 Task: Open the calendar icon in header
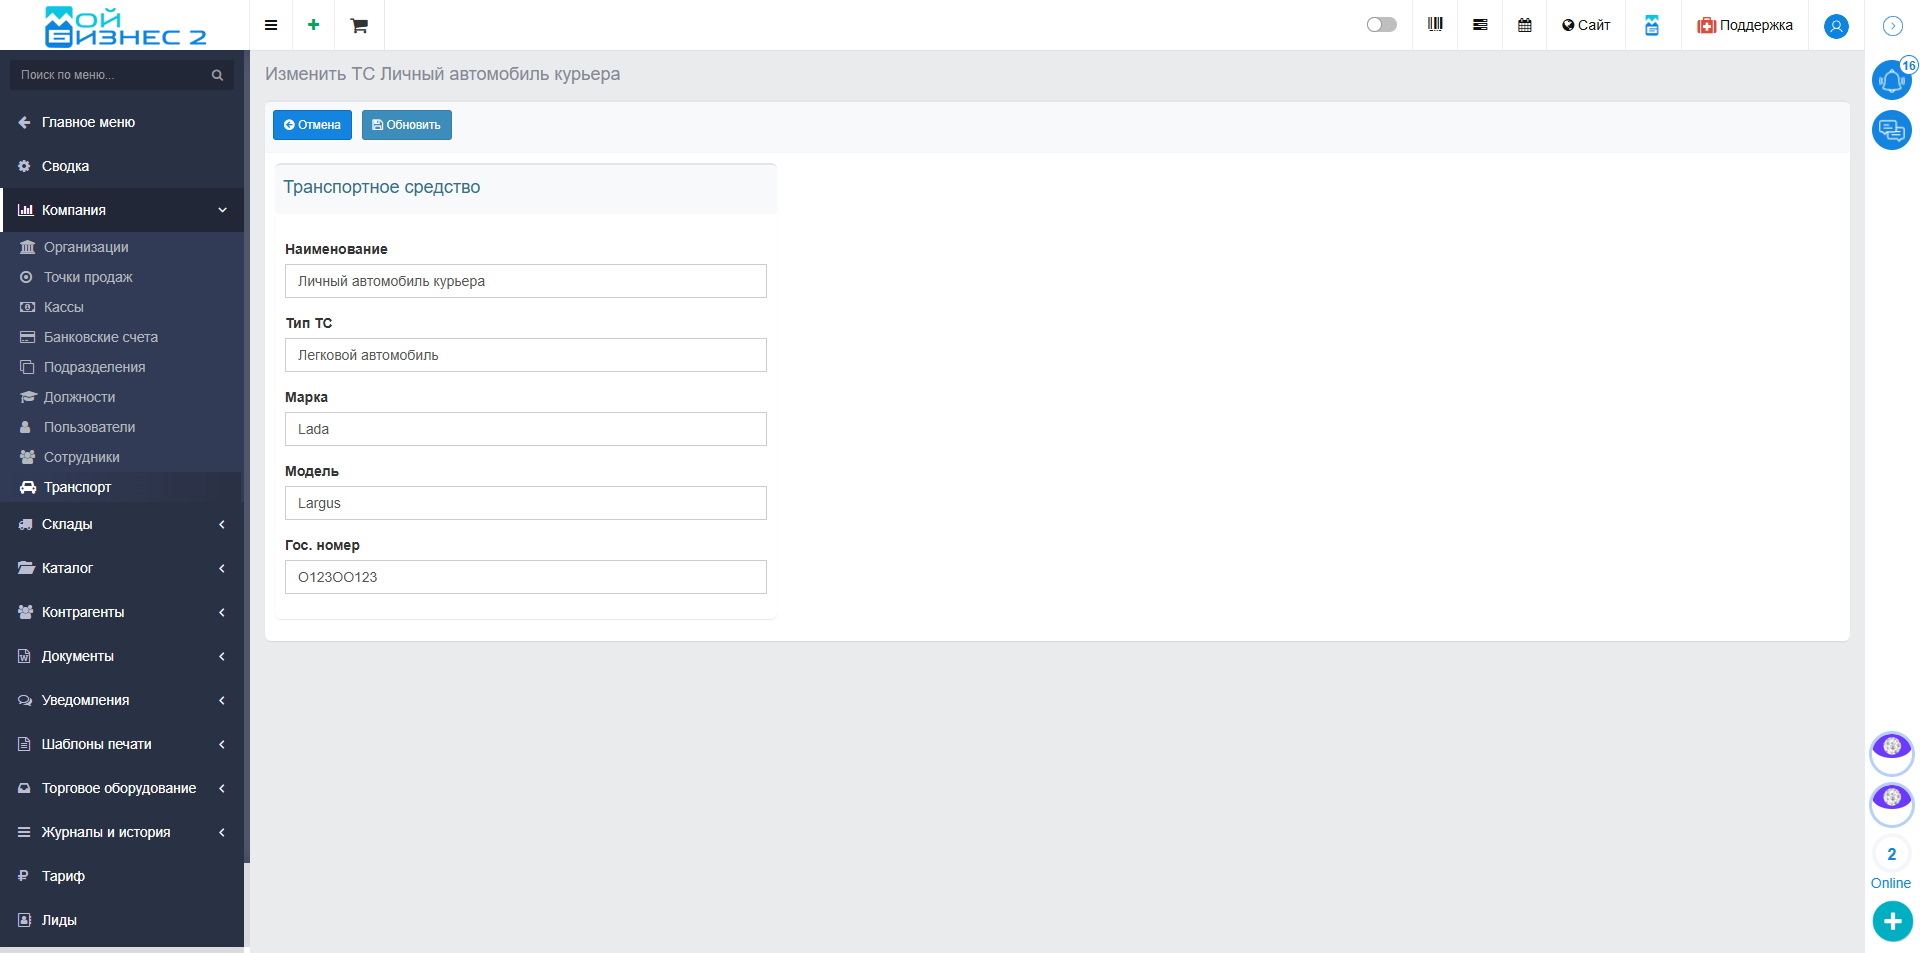pos(1525,25)
